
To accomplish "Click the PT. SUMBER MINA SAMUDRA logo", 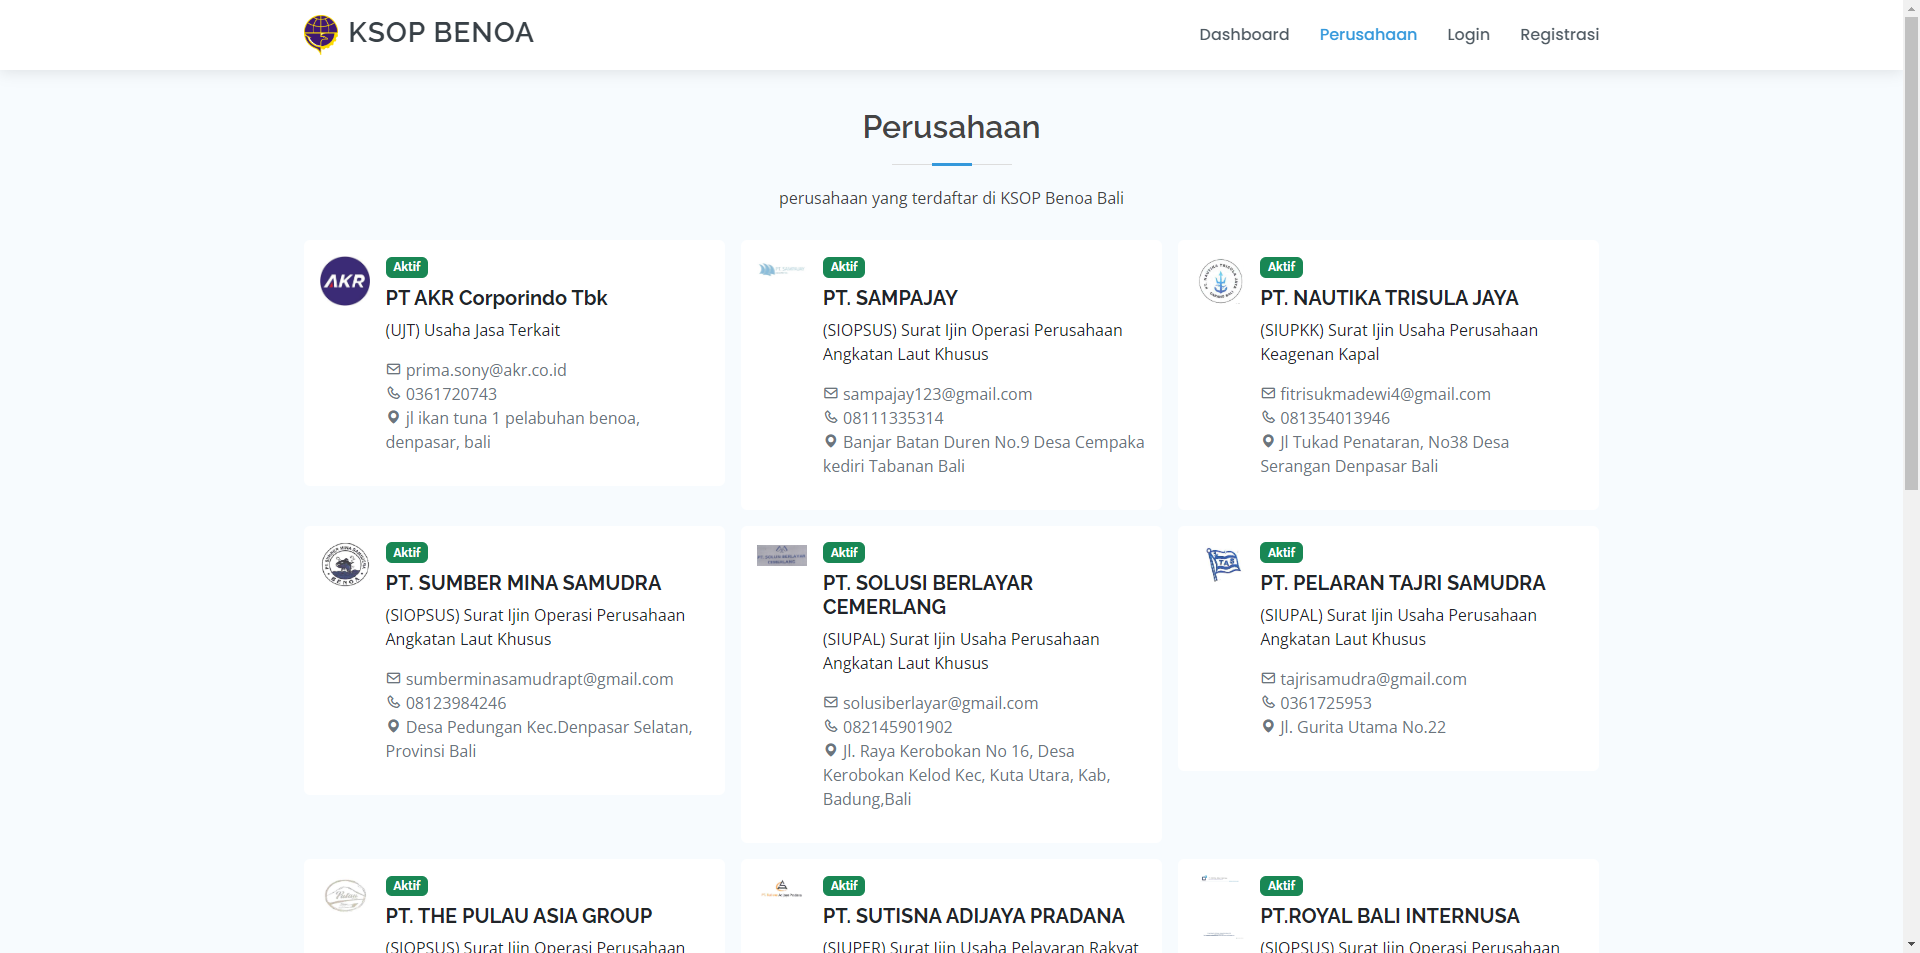I will 344,565.
